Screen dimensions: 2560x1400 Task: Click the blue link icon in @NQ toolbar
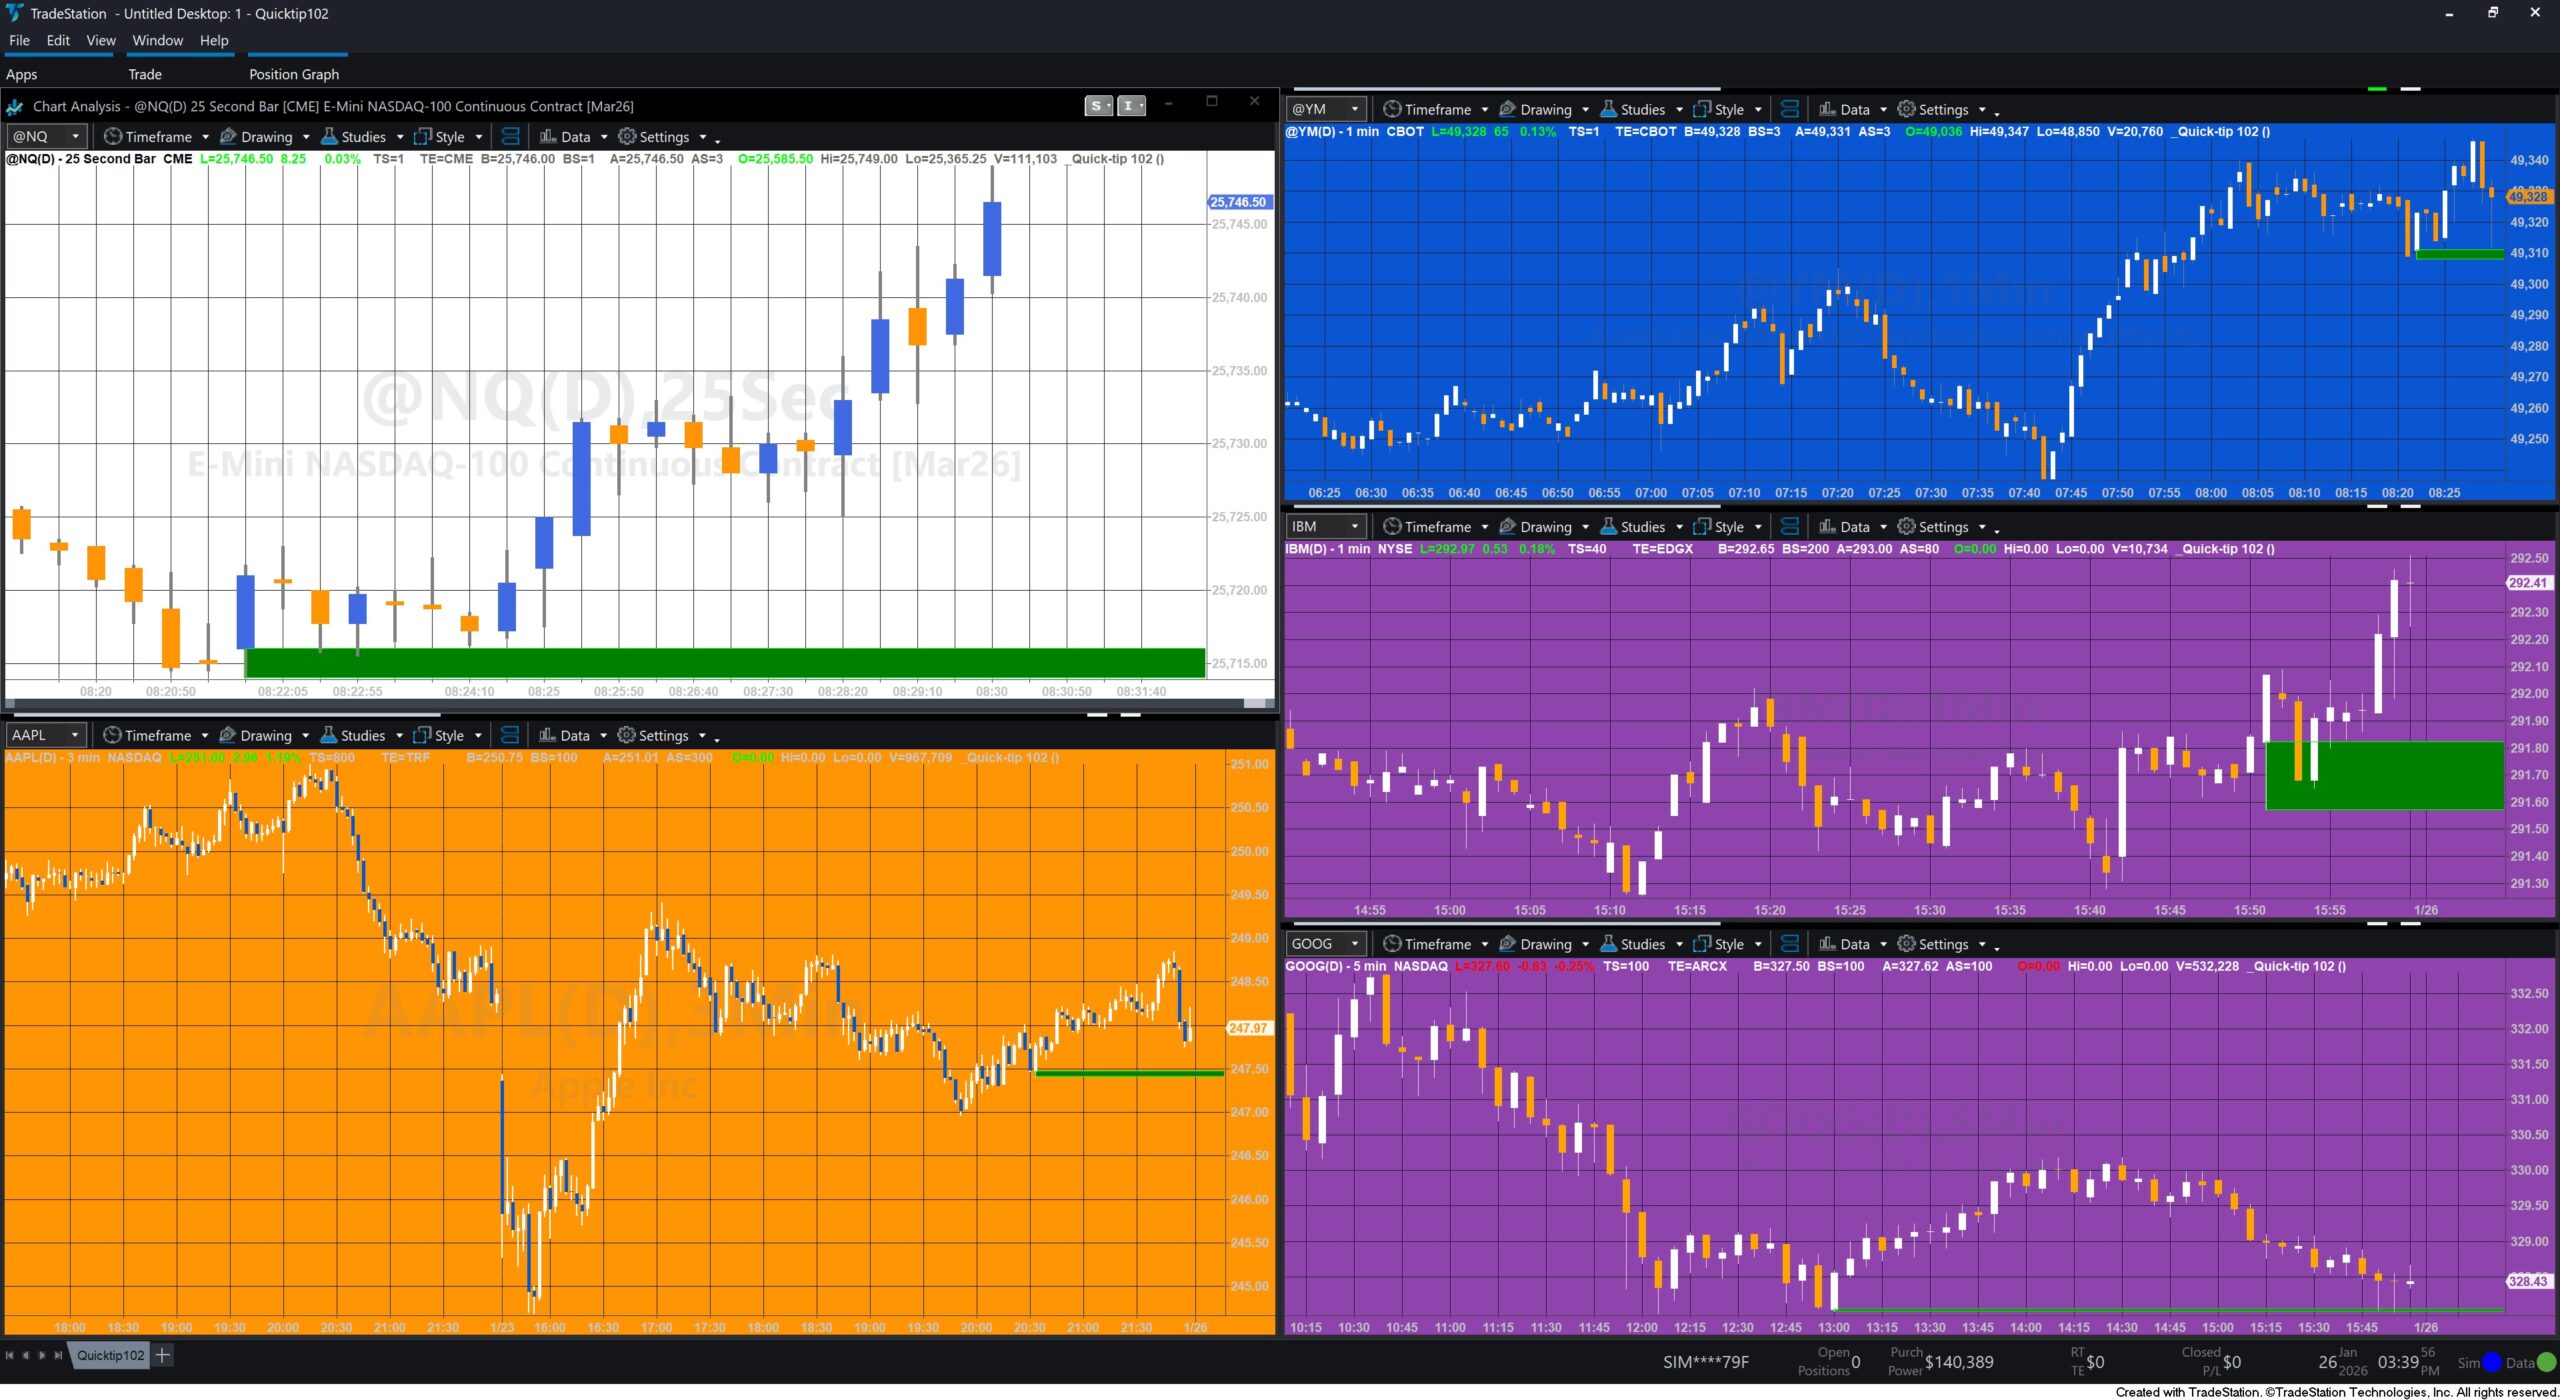tap(510, 137)
